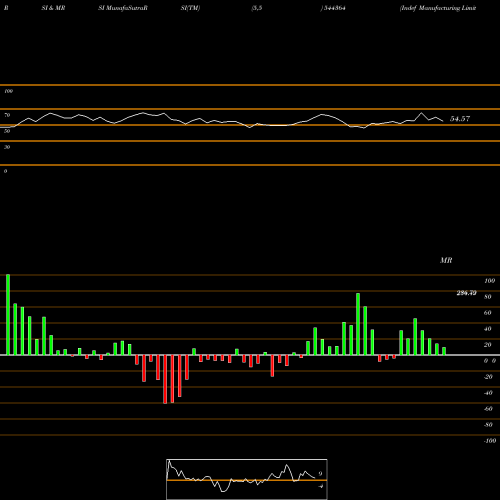Screen dimensions: 500x500
Task: Click the deepest red bar in MR histogram
Action: click(x=165, y=379)
